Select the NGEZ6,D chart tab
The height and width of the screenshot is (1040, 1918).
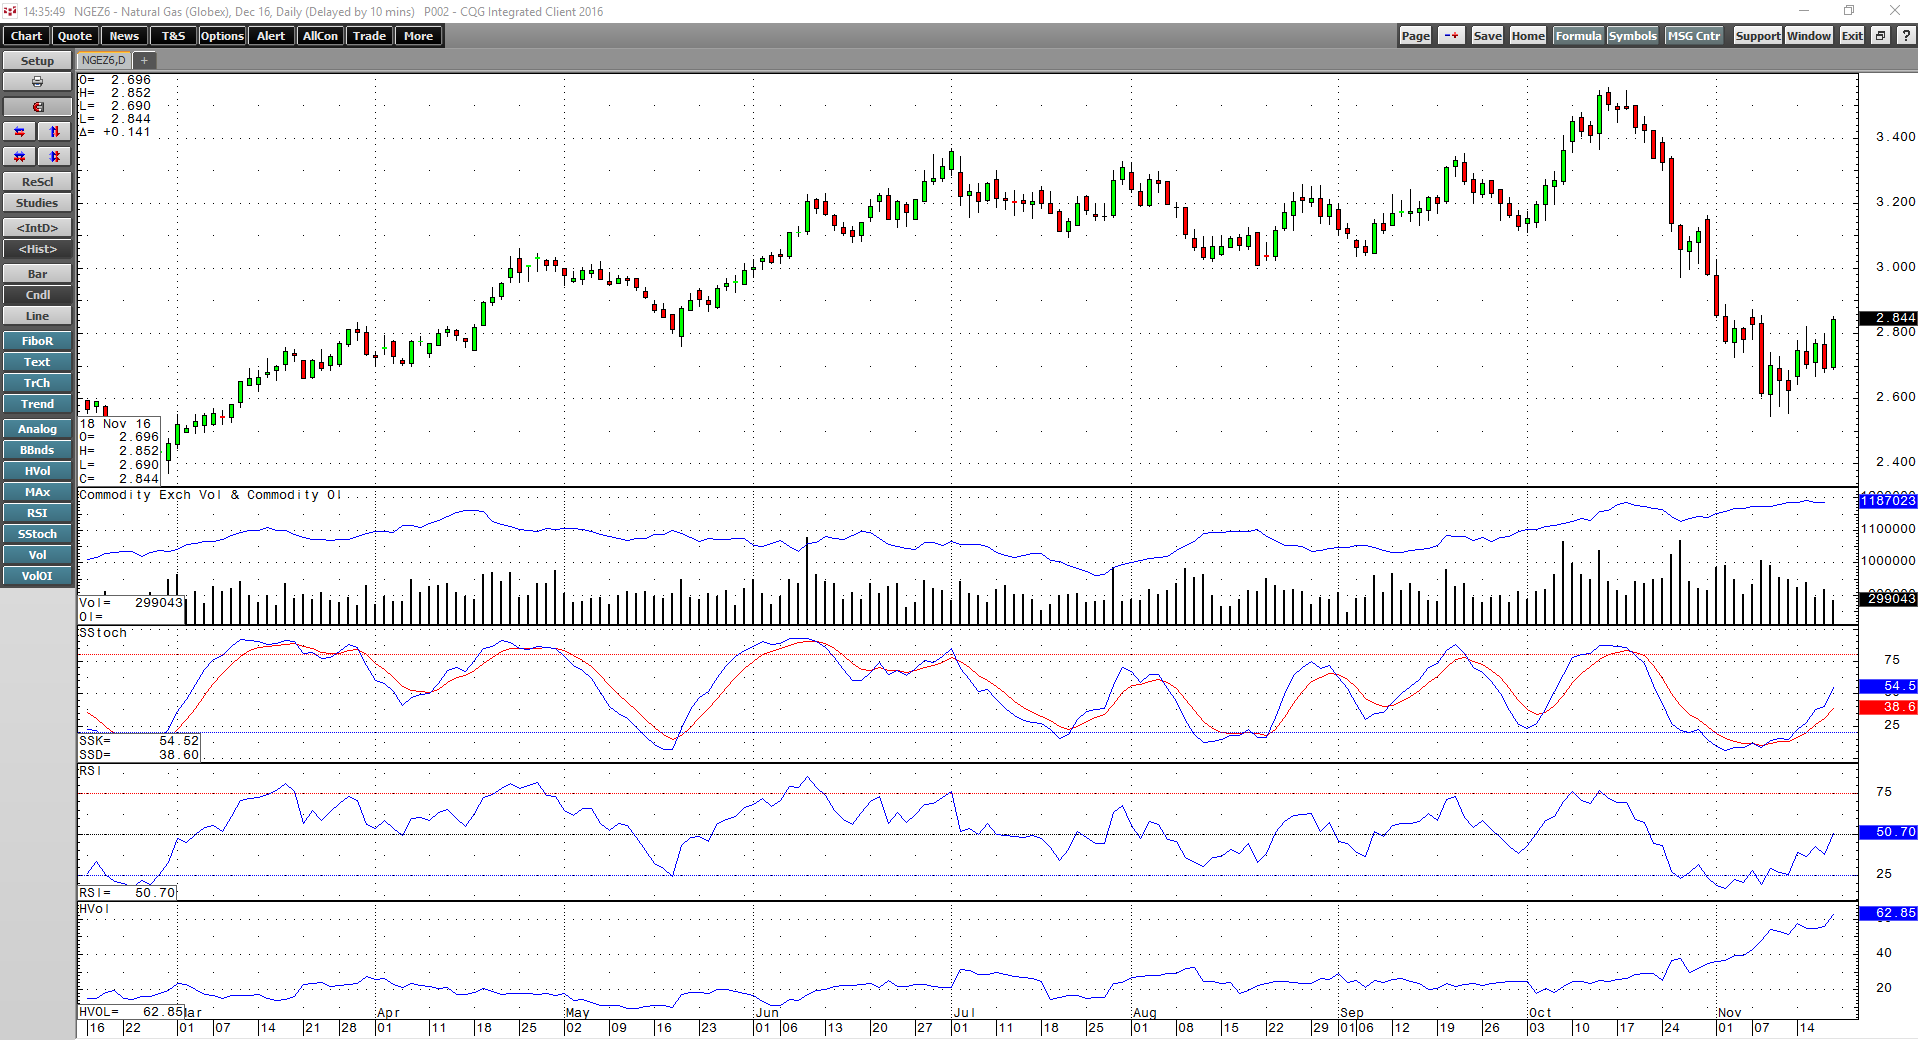click(x=104, y=61)
